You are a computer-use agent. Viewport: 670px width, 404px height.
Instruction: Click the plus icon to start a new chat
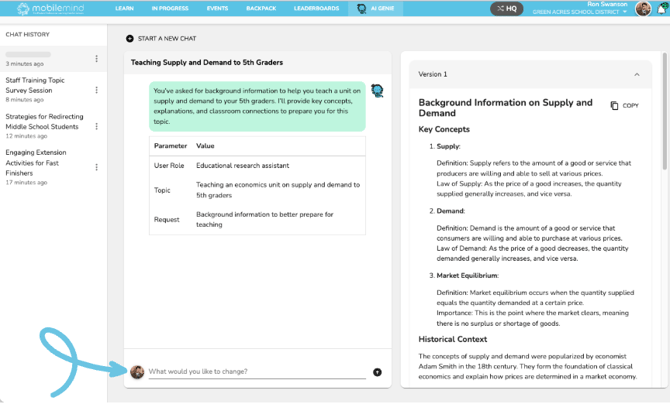pyautogui.click(x=129, y=39)
